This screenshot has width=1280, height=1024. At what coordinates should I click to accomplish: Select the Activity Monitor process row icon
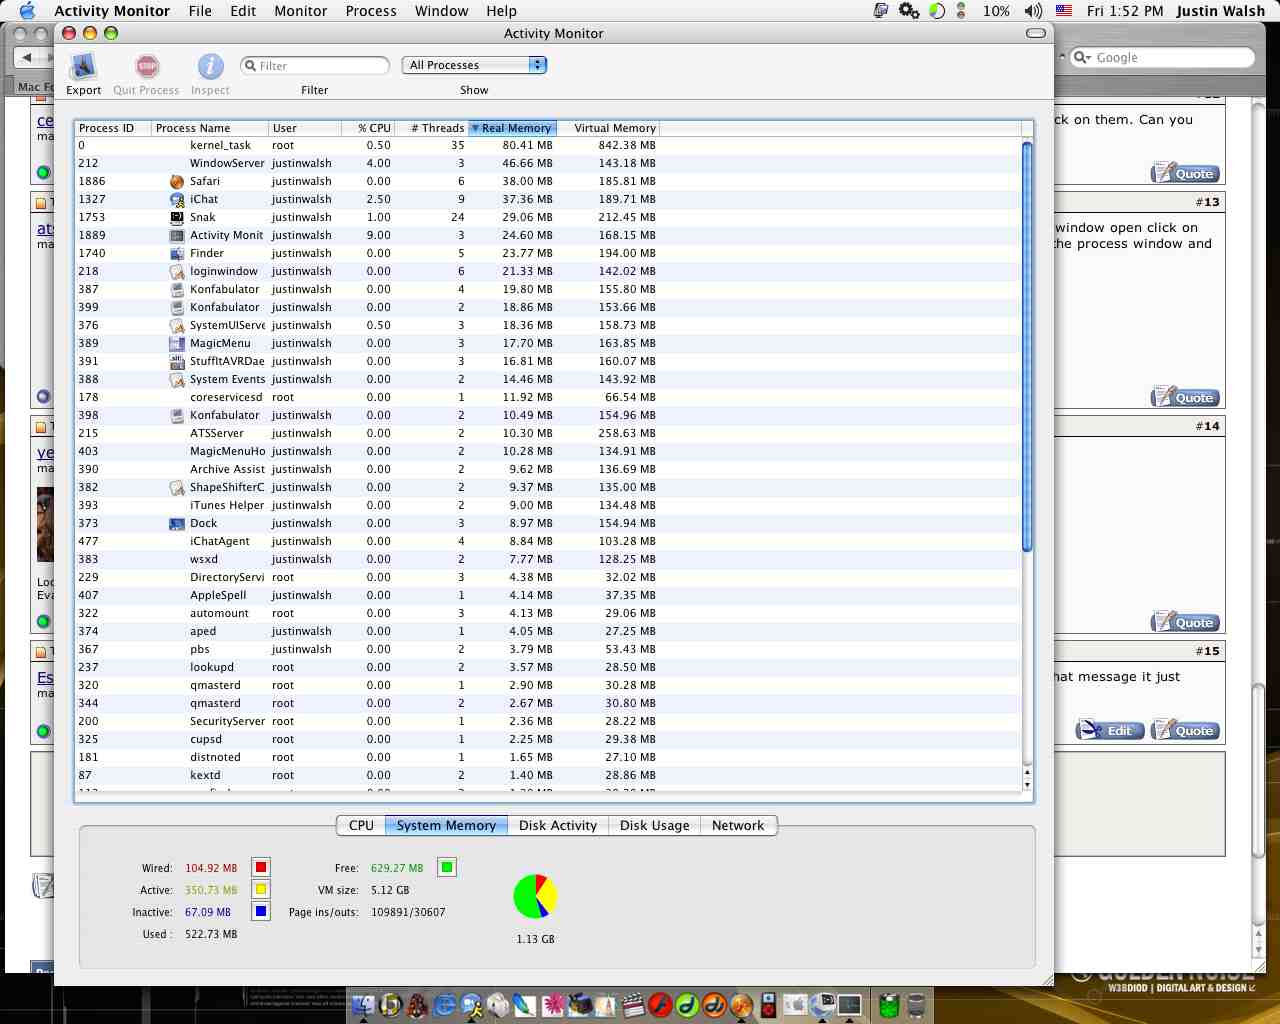[177, 236]
